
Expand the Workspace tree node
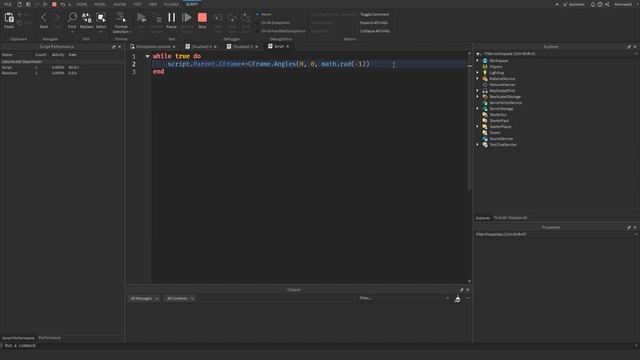tap(478, 60)
